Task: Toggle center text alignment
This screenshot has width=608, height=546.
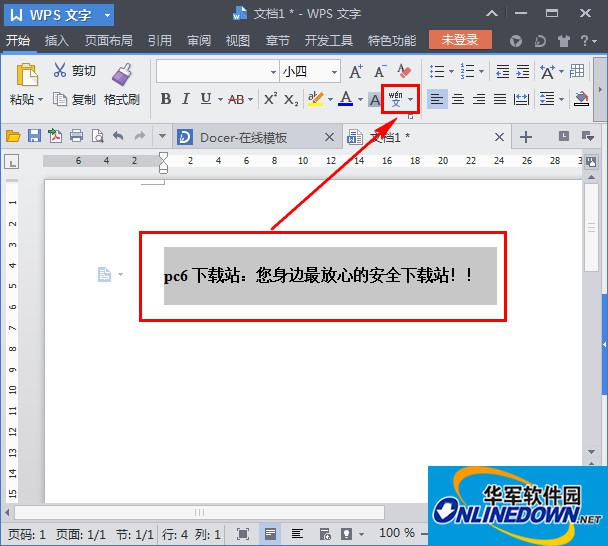Action: (458, 99)
